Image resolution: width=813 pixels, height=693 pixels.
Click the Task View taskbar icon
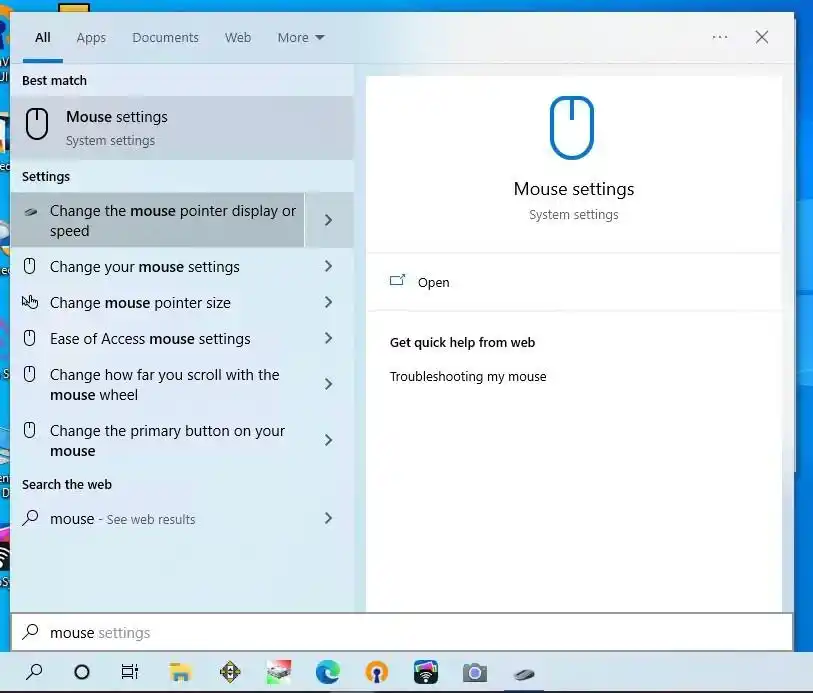(x=130, y=672)
